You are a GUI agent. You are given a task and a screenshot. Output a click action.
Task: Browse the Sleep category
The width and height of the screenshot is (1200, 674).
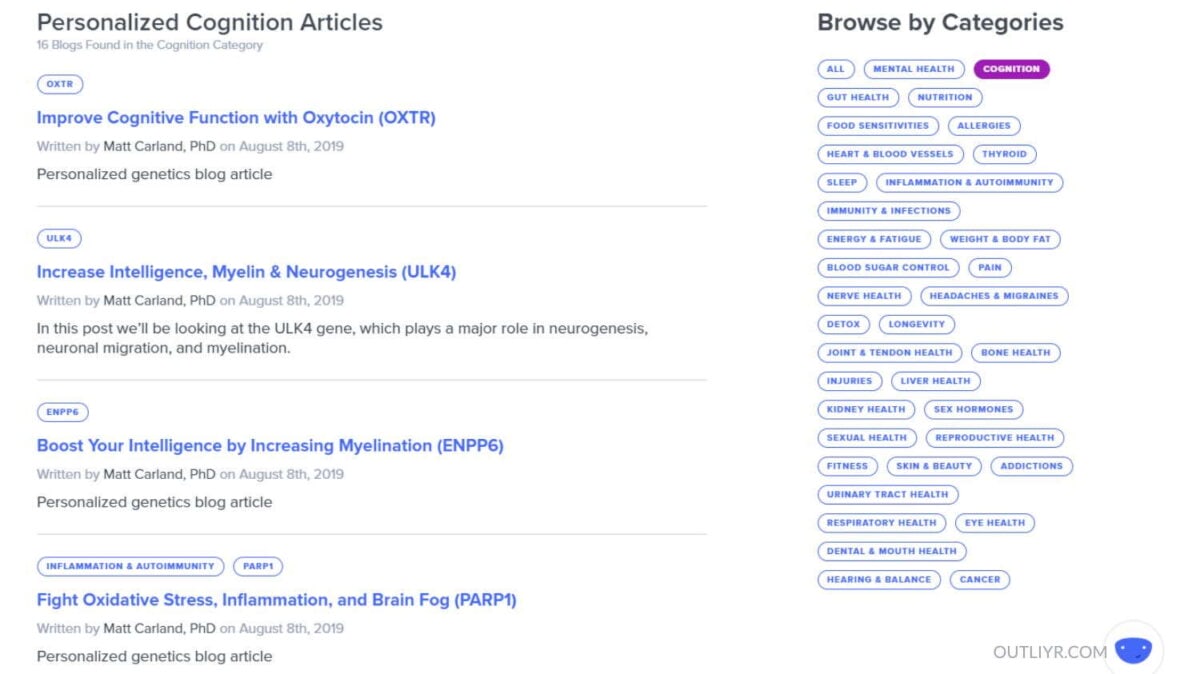(841, 182)
